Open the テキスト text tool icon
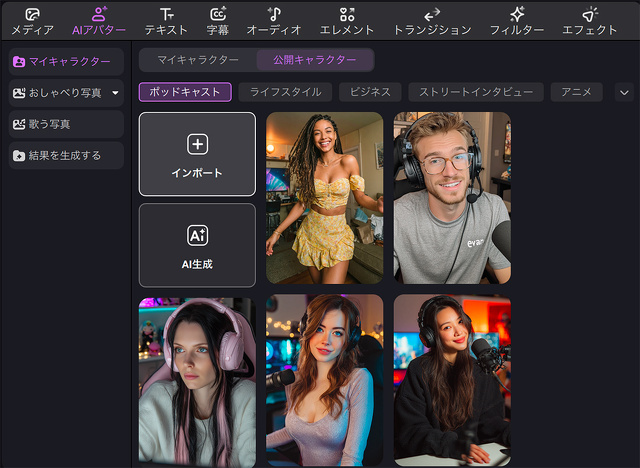This screenshot has height=468, width=640. [167, 15]
